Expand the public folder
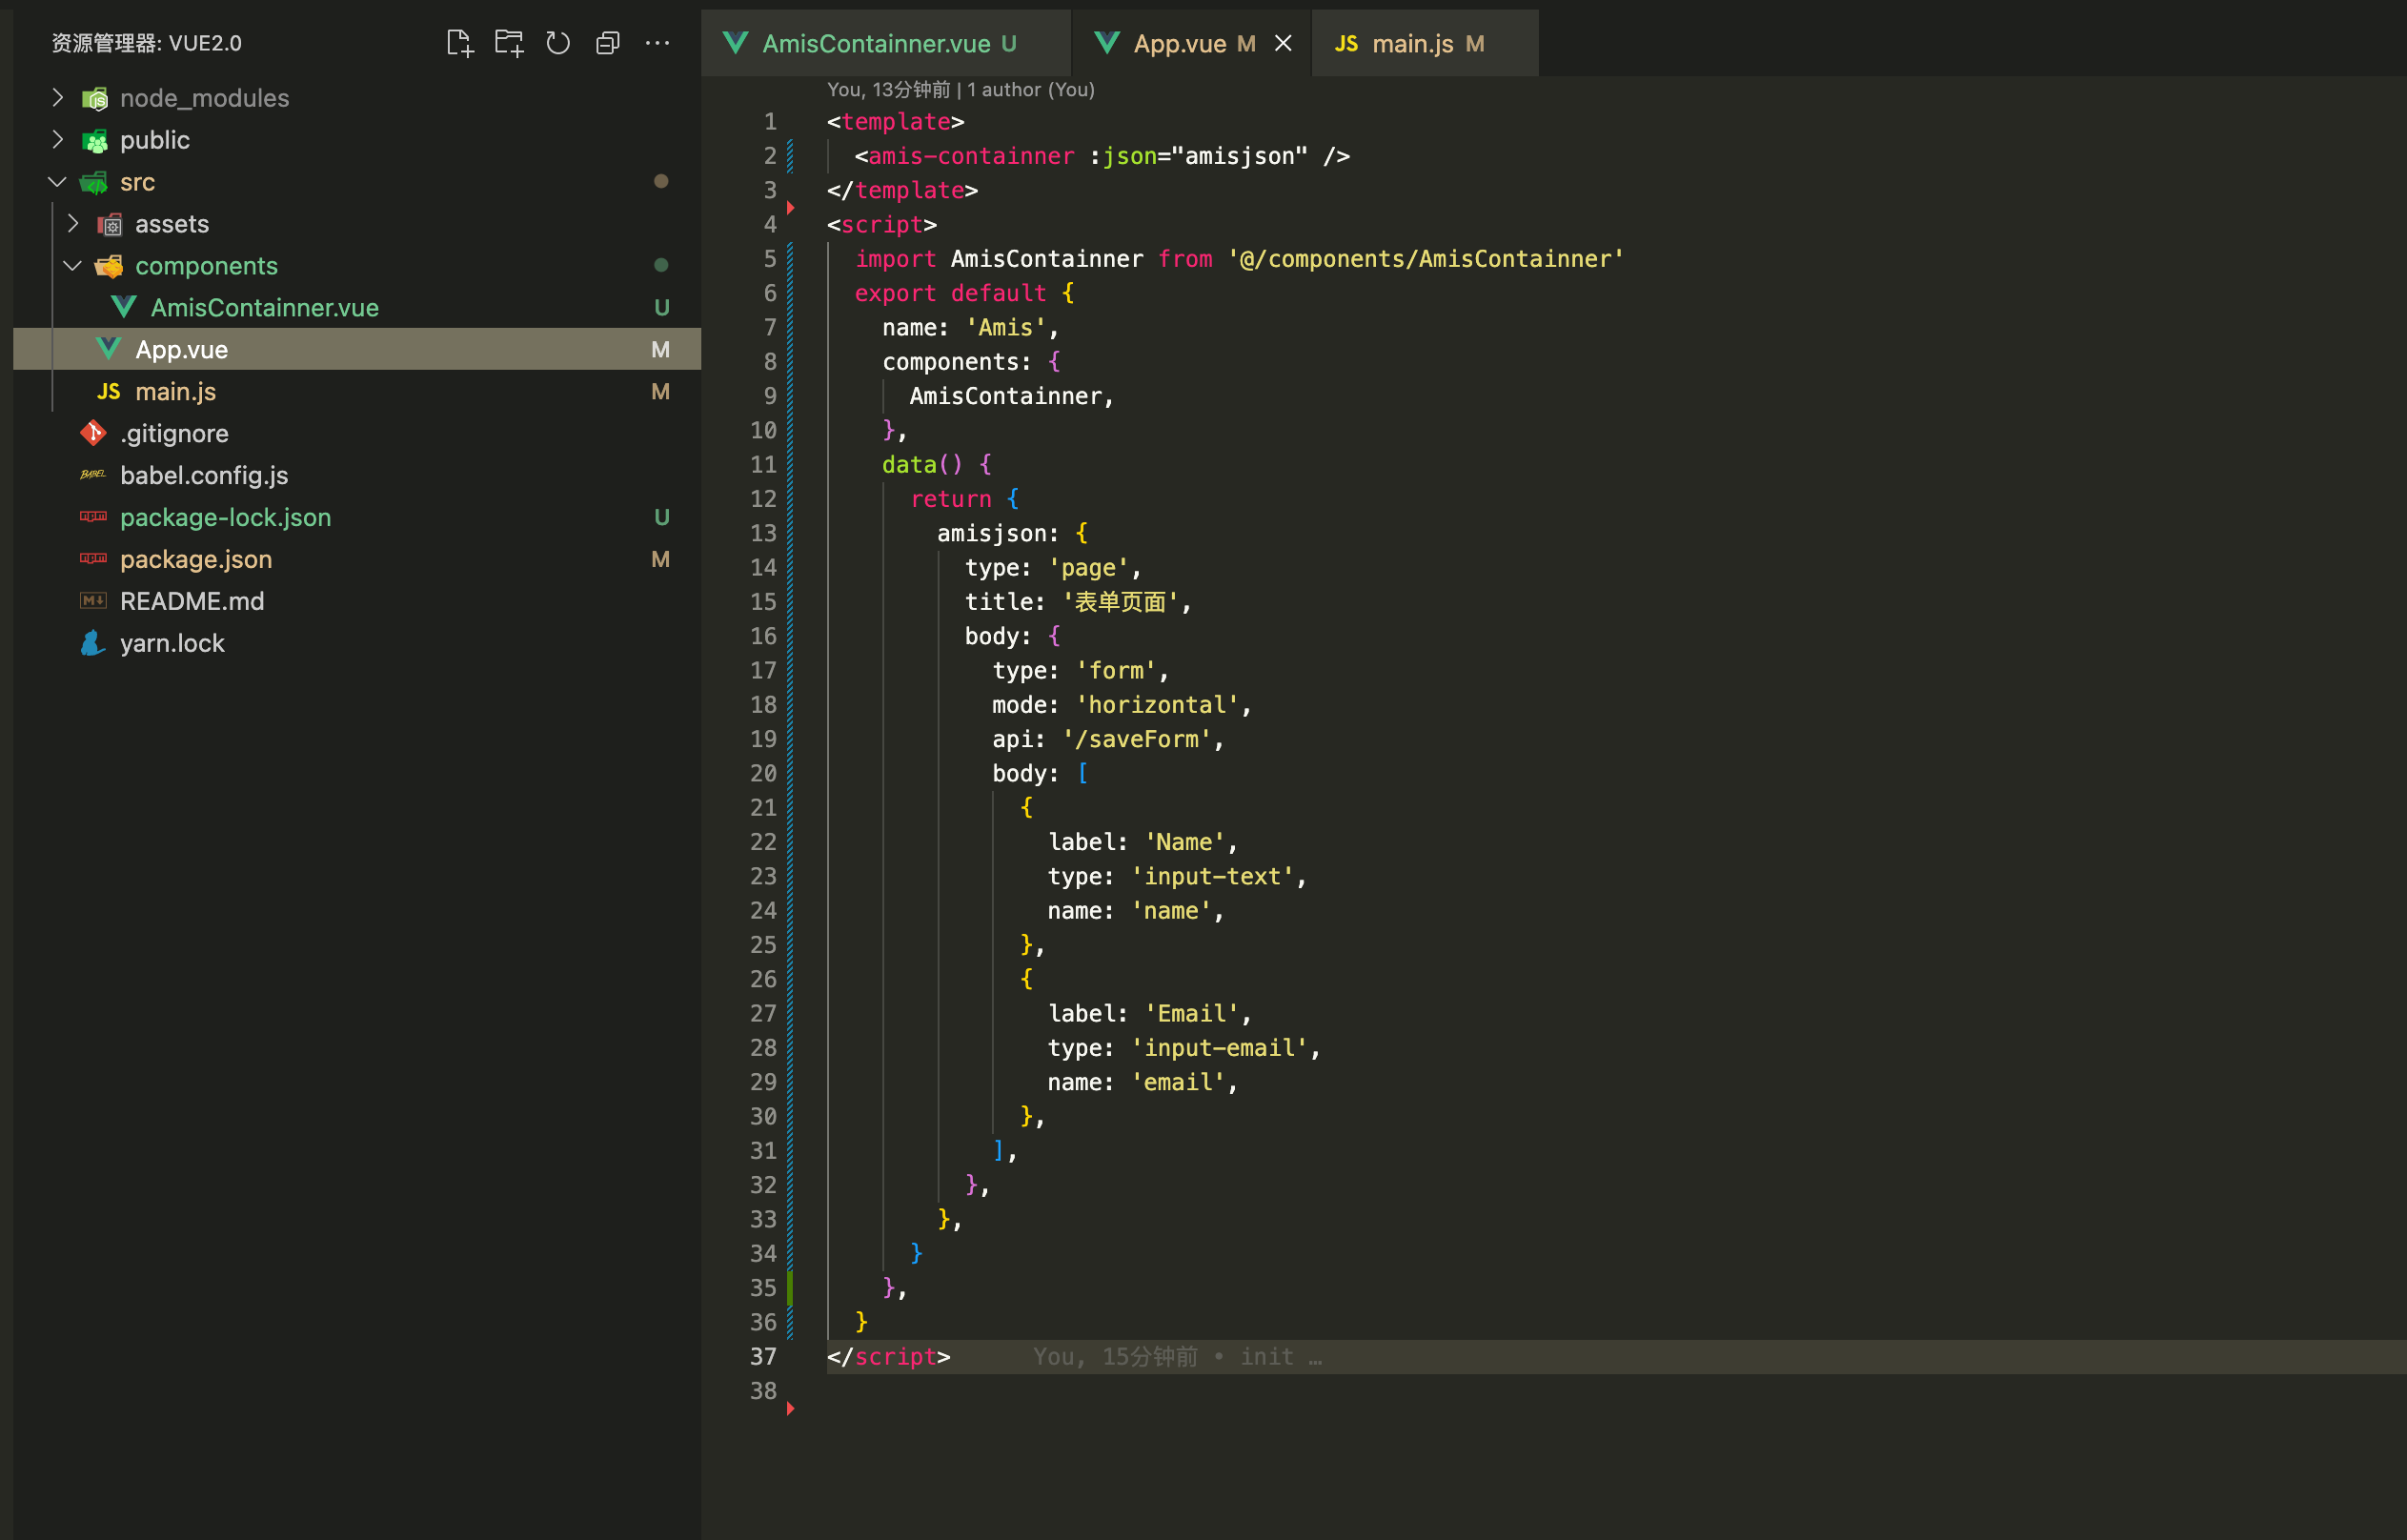 (57, 140)
